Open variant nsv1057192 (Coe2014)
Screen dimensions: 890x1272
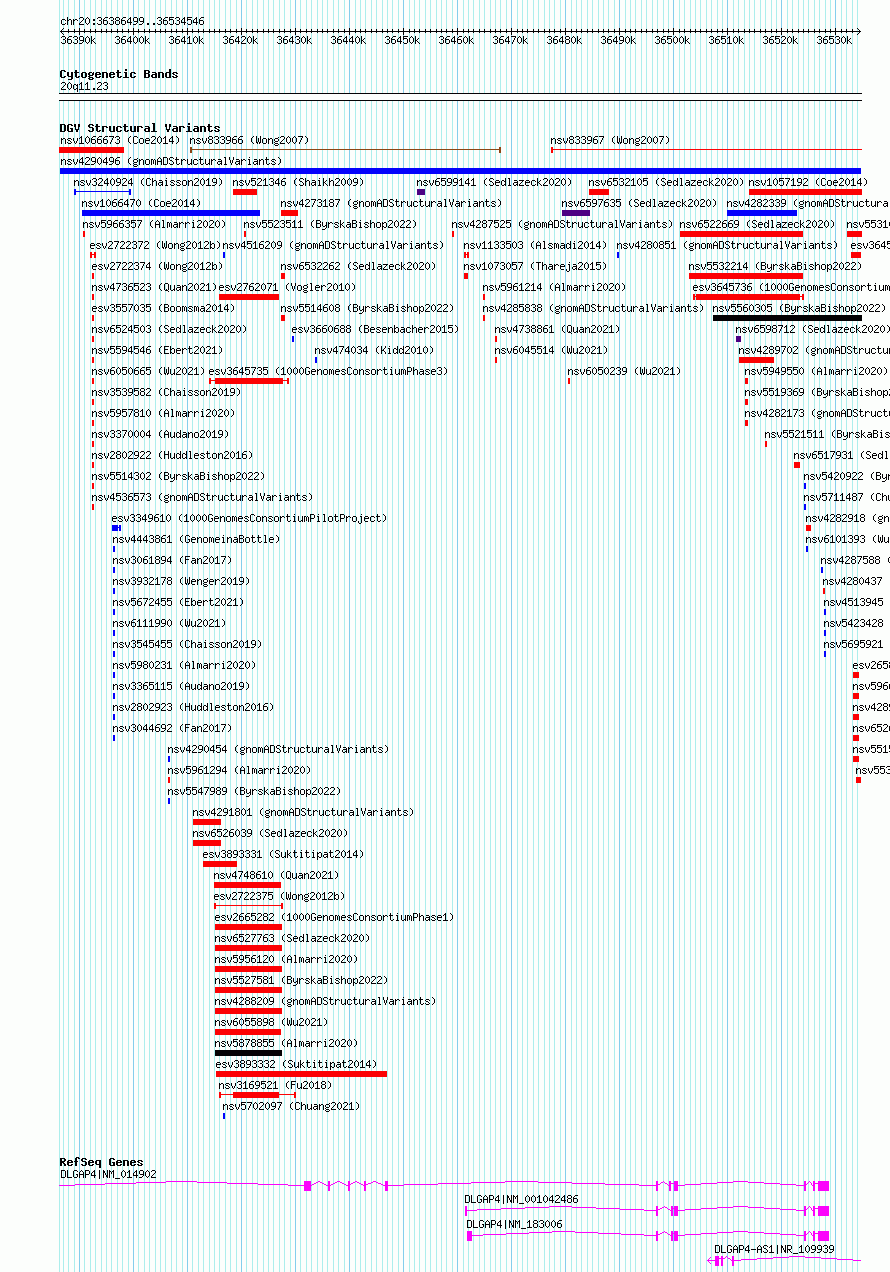pos(808,183)
